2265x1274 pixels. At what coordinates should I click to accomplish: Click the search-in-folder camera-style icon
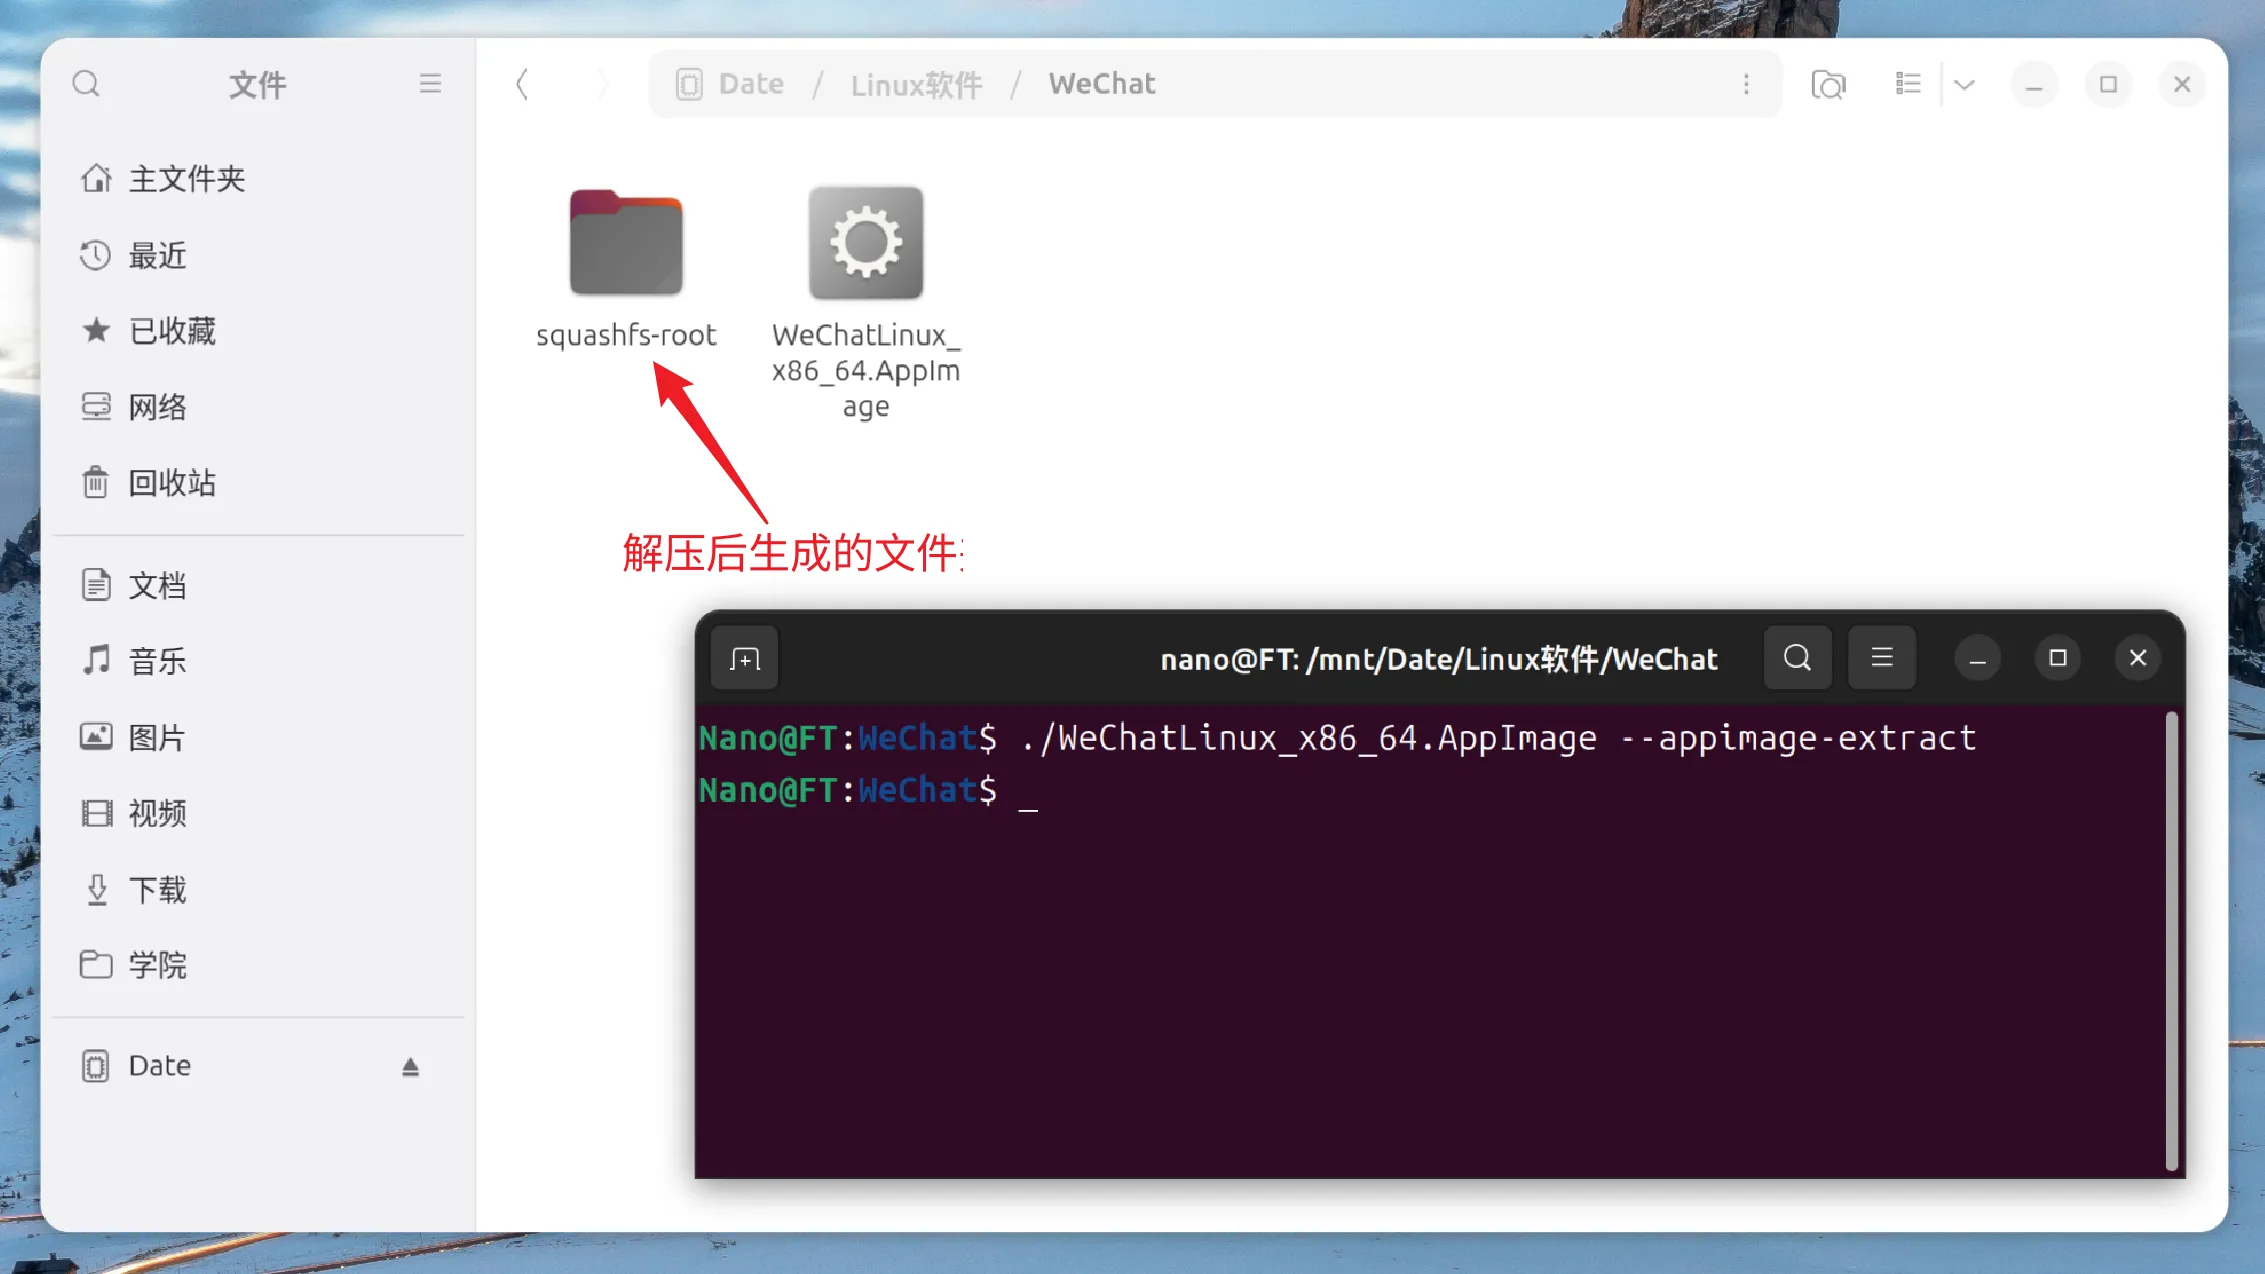1828,84
